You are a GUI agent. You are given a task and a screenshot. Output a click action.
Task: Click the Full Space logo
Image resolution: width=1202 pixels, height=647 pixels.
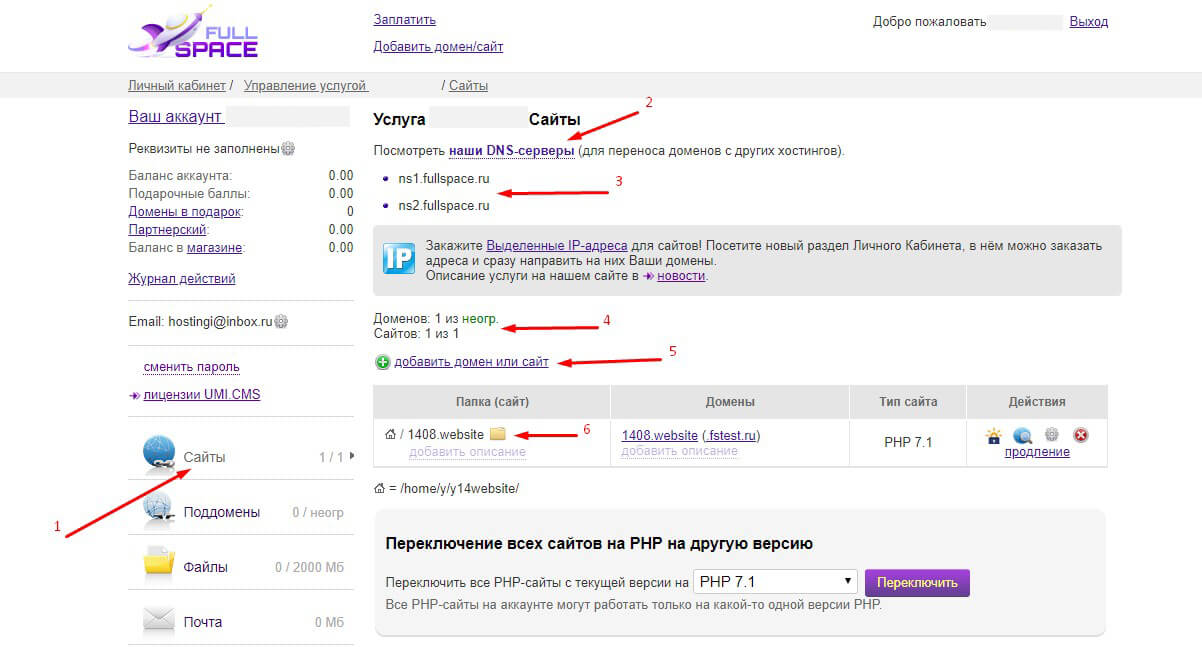pos(193,32)
